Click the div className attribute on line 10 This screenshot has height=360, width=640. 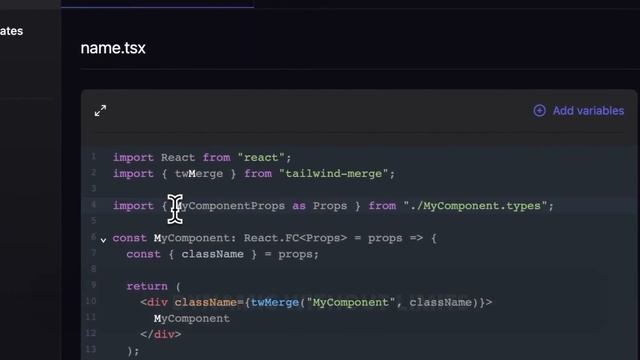205,302
